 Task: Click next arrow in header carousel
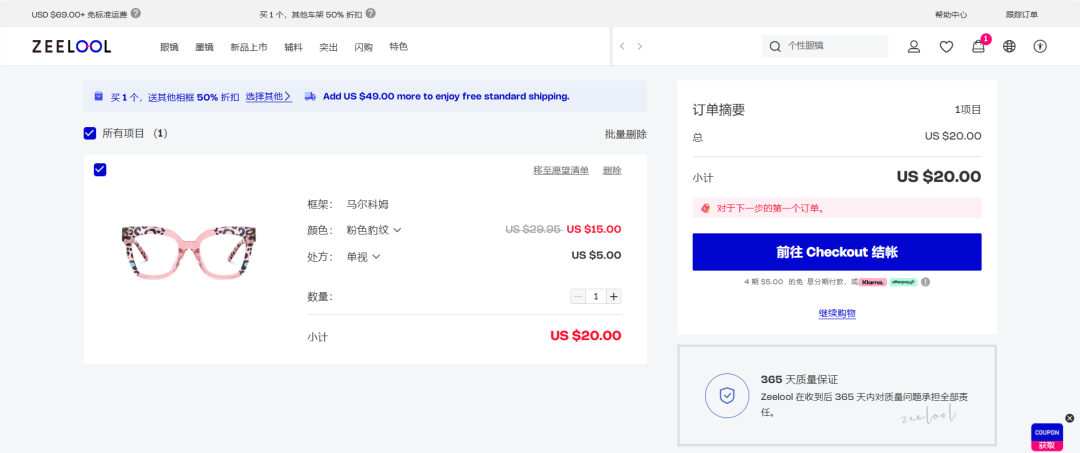[x=640, y=46]
